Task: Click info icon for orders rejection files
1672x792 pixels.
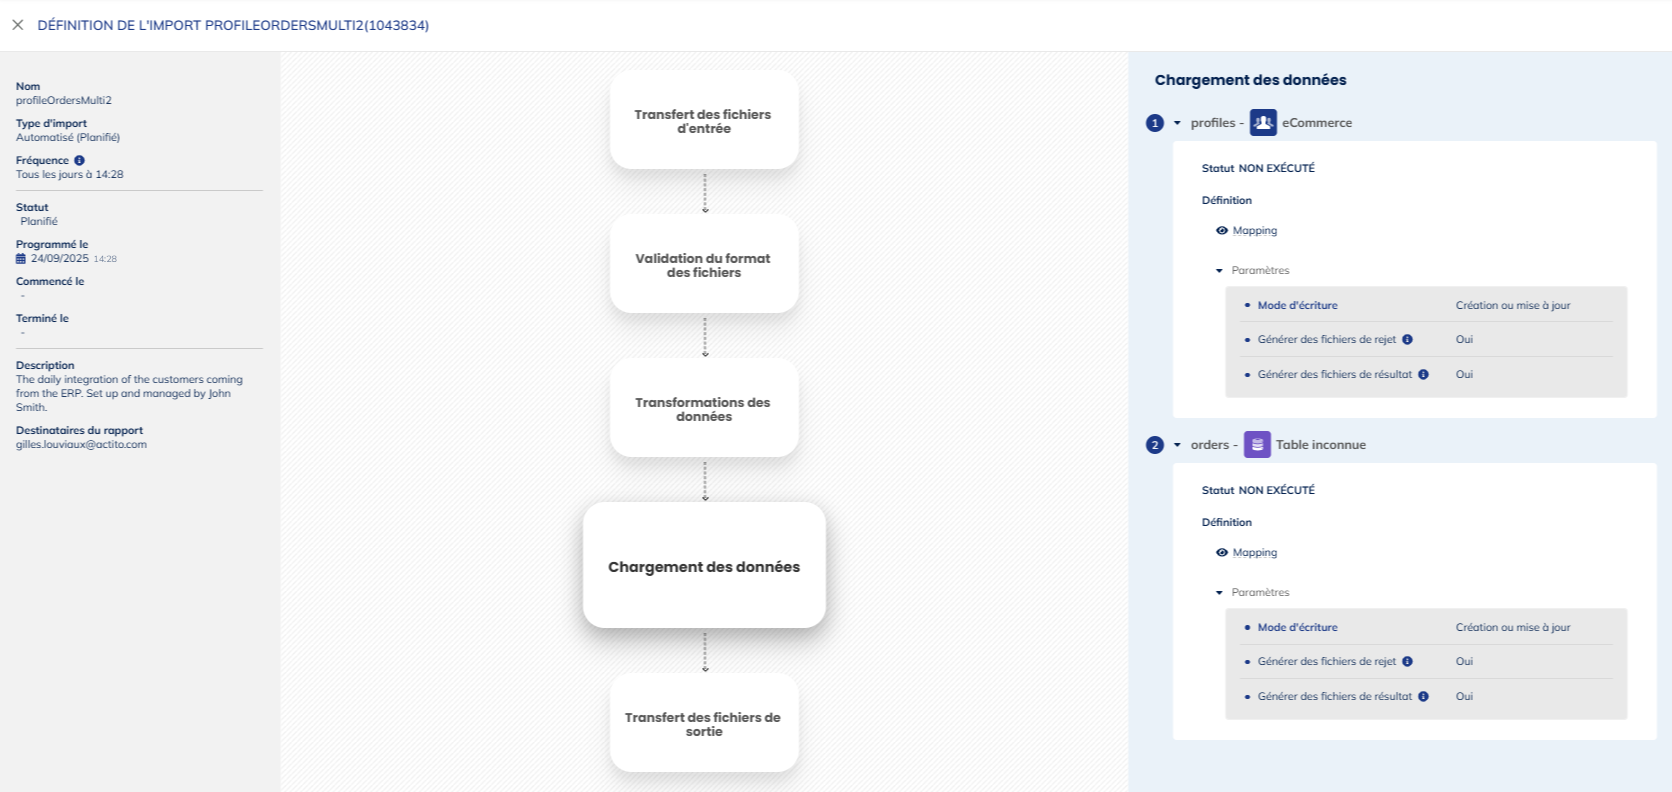Action: [x=1407, y=662]
